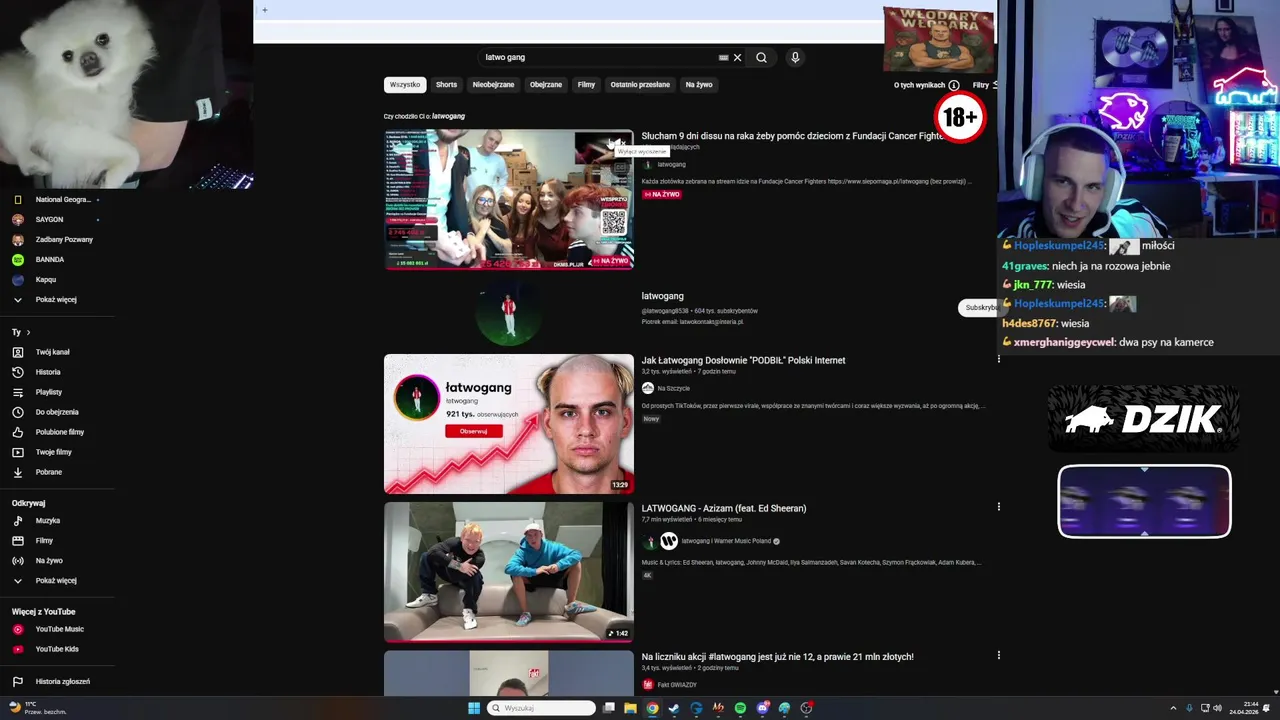Screen dimensions: 1280x720
Task: Open Pobrane downloads
Action: pos(49,472)
